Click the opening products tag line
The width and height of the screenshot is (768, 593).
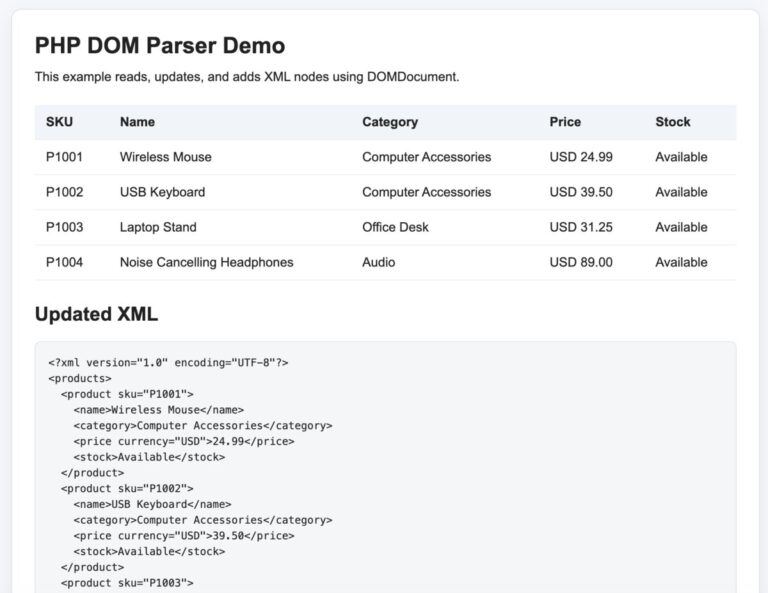(79, 379)
